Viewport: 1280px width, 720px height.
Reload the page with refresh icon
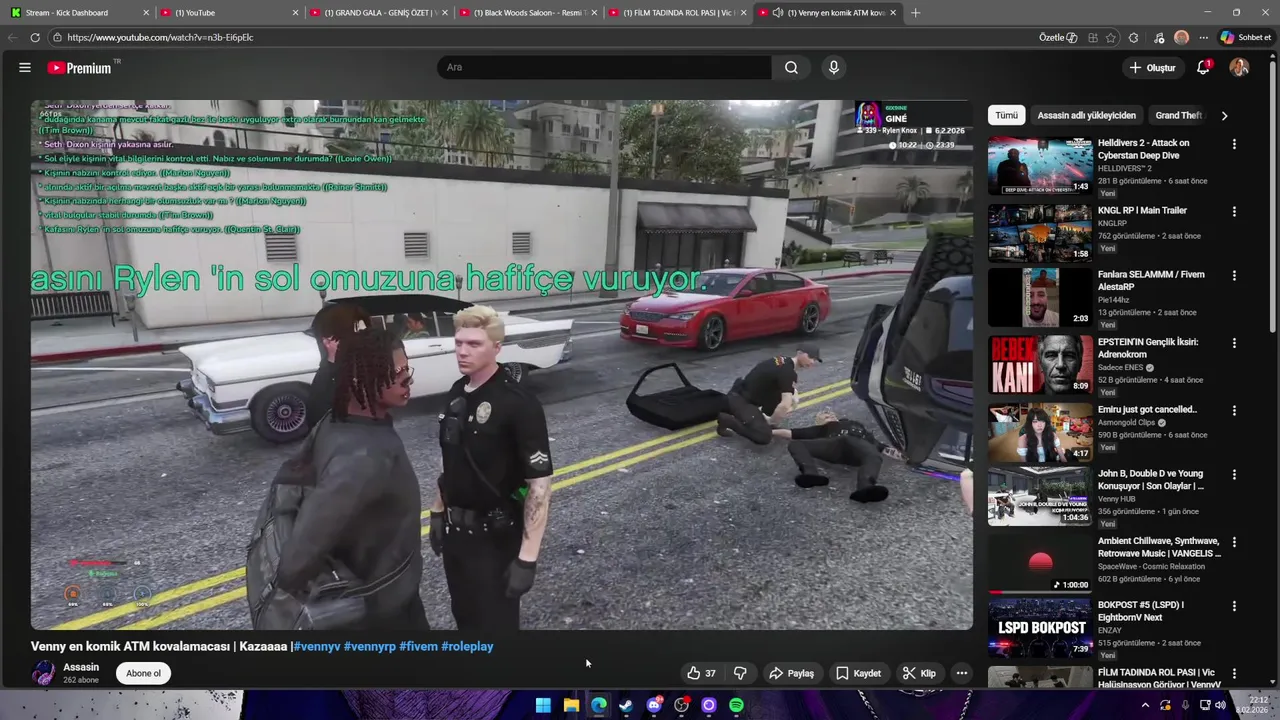pos(35,37)
